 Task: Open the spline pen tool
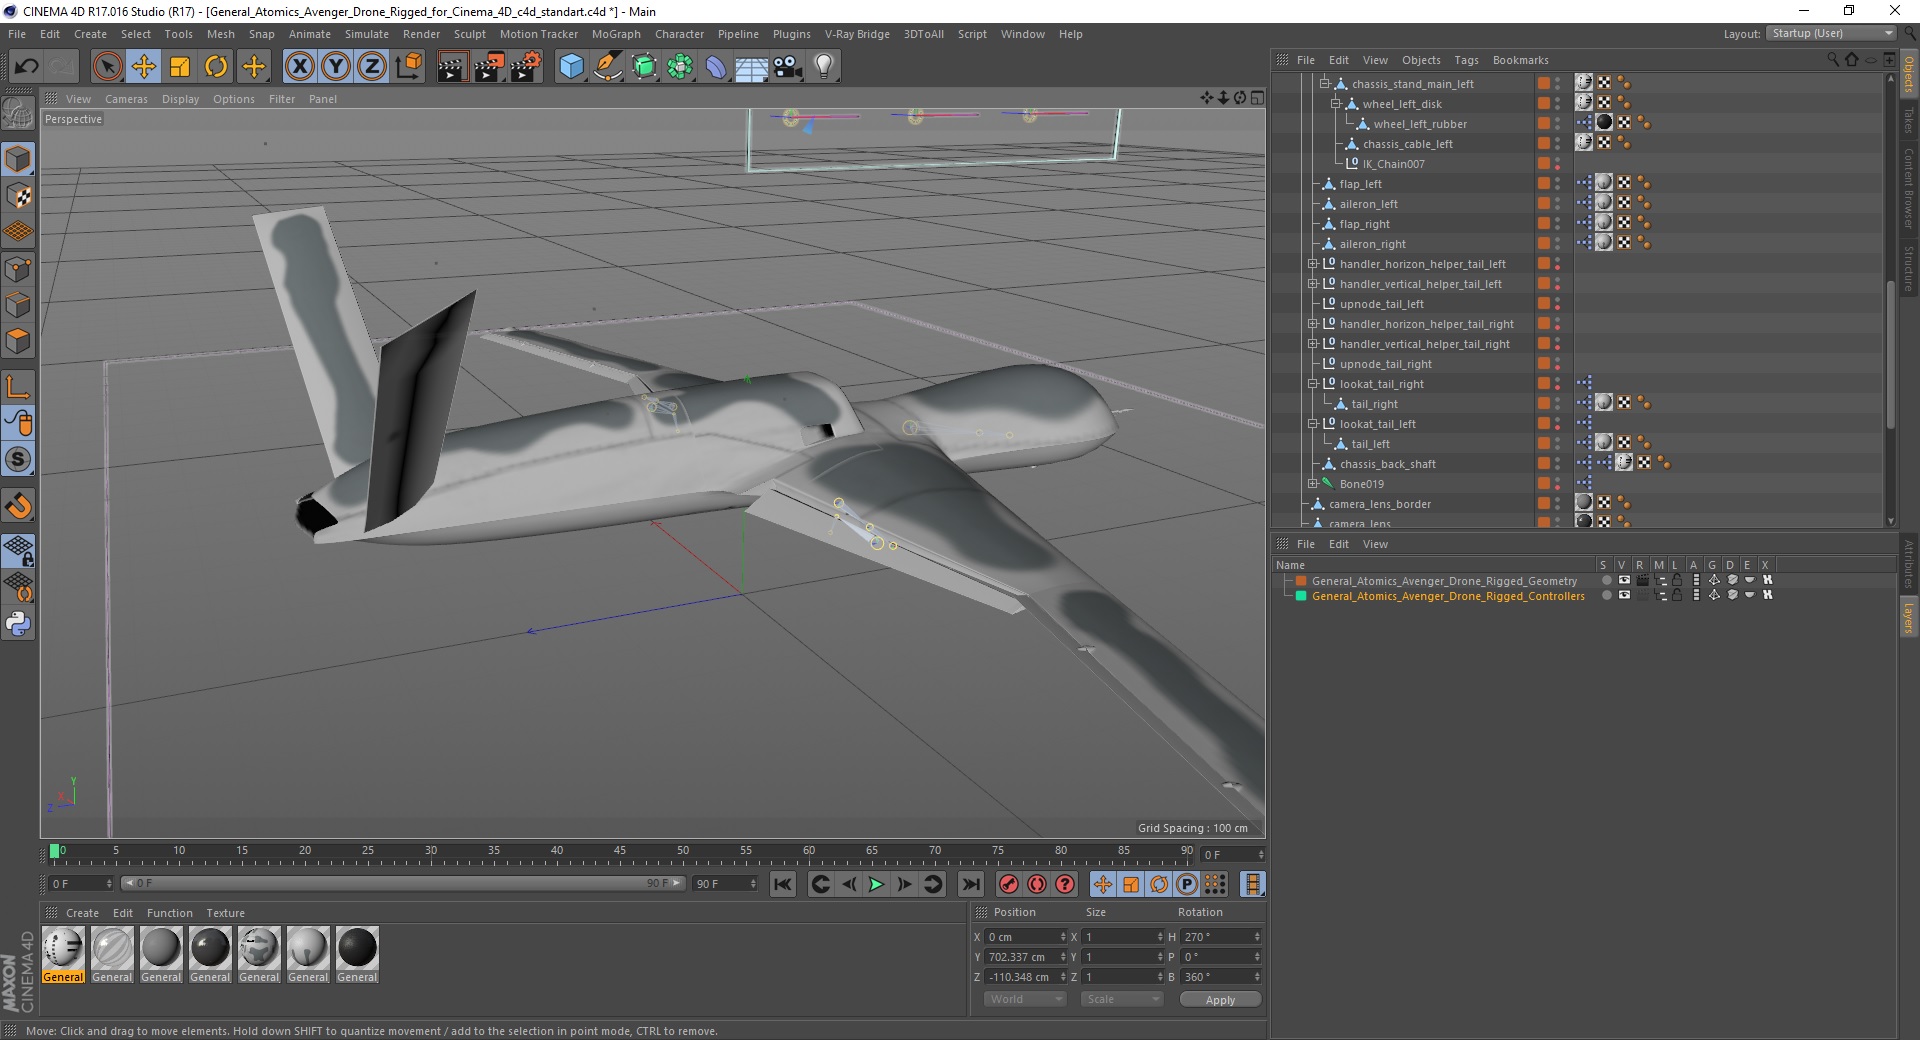pyautogui.click(x=607, y=67)
